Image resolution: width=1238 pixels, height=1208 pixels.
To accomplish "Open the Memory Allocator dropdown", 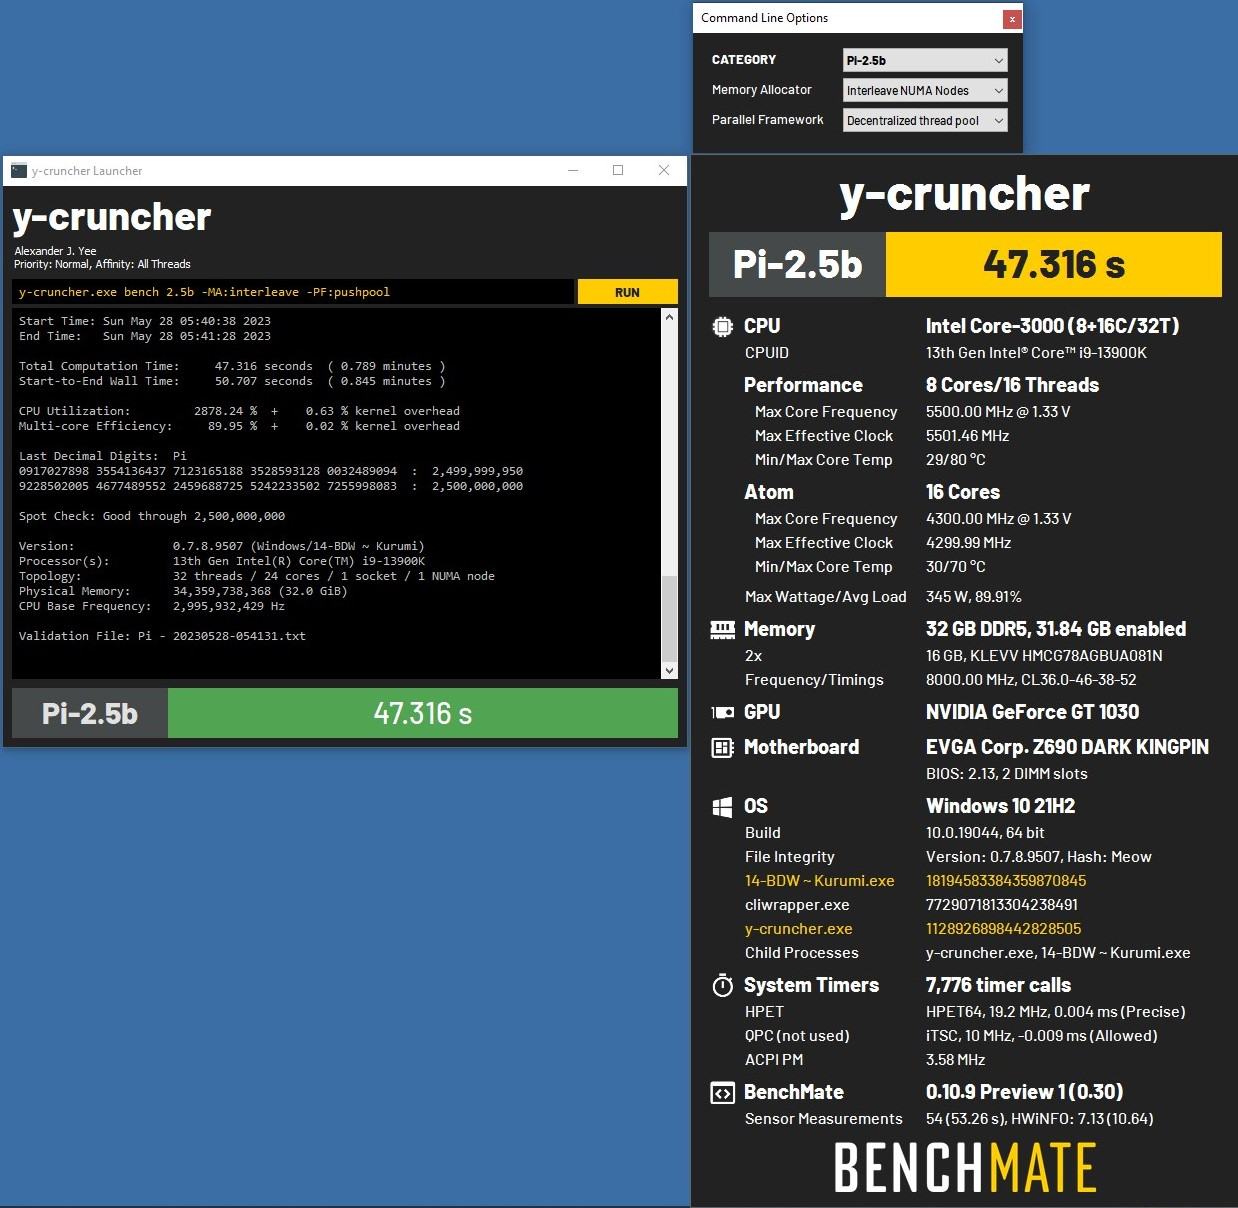I will pos(925,90).
